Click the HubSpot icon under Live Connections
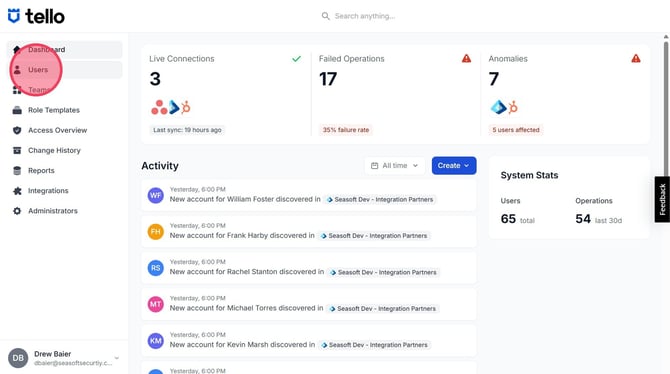 (186, 107)
